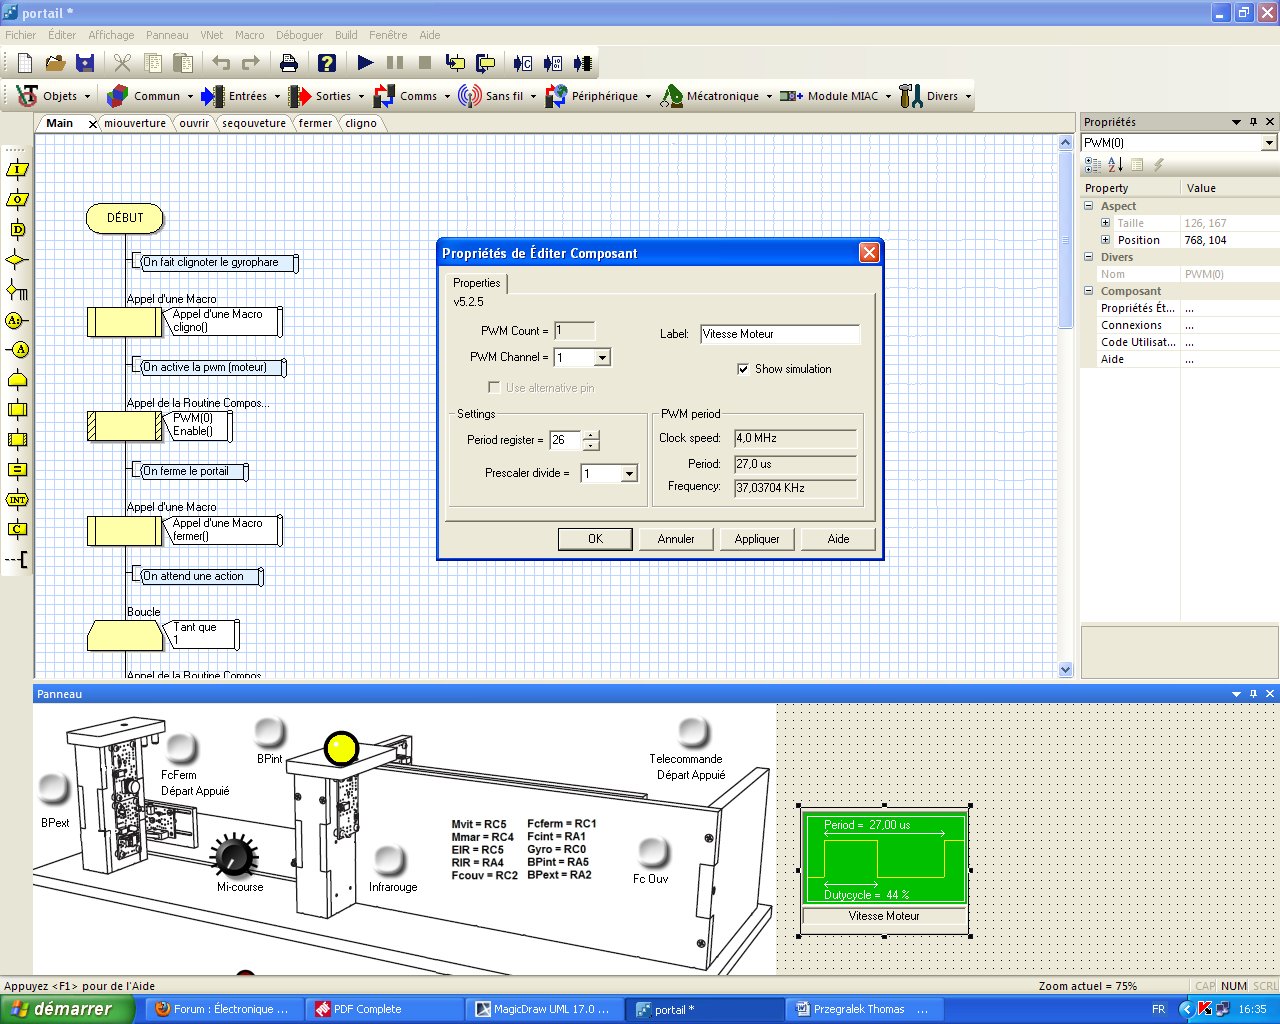This screenshot has width=1280, height=1024.
Task: Toggle auto-hide on the Propriétés panel pin
Action: click(x=1253, y=121)
